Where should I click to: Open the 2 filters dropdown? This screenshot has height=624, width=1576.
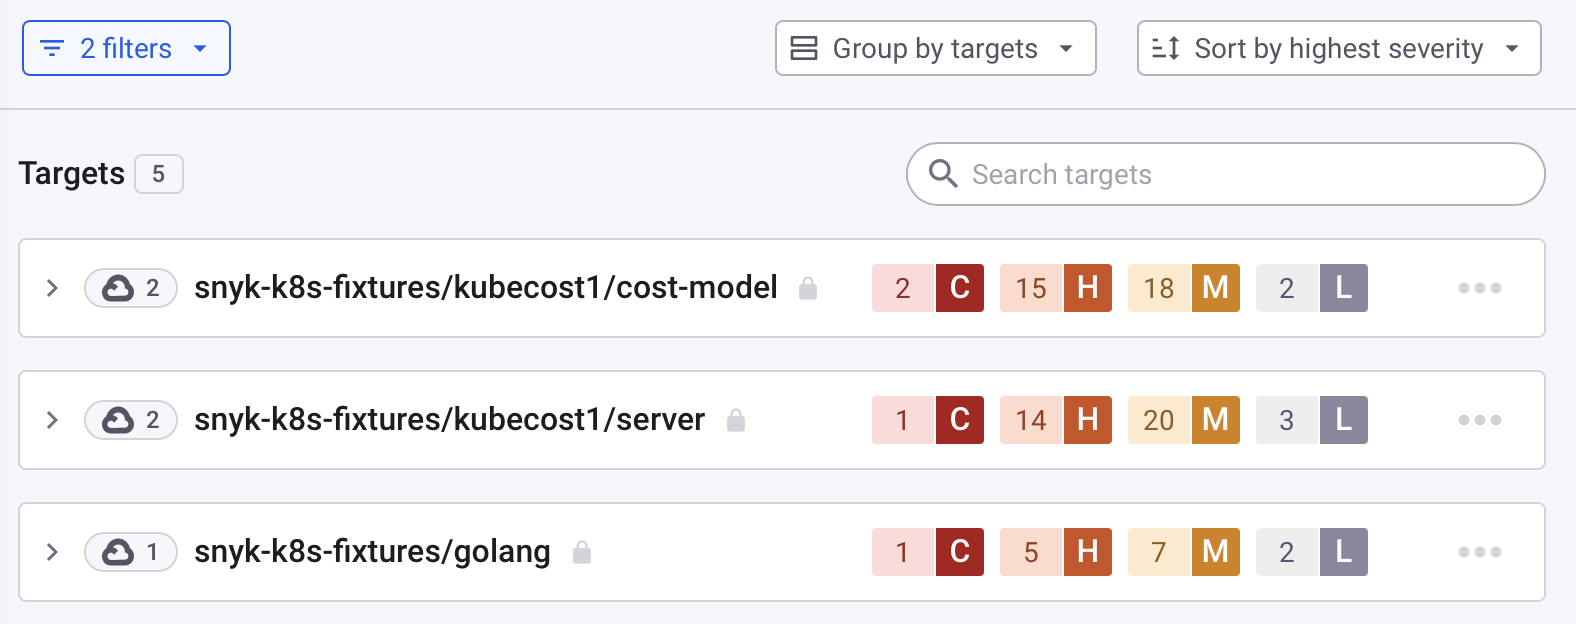(x=126, y=48)
